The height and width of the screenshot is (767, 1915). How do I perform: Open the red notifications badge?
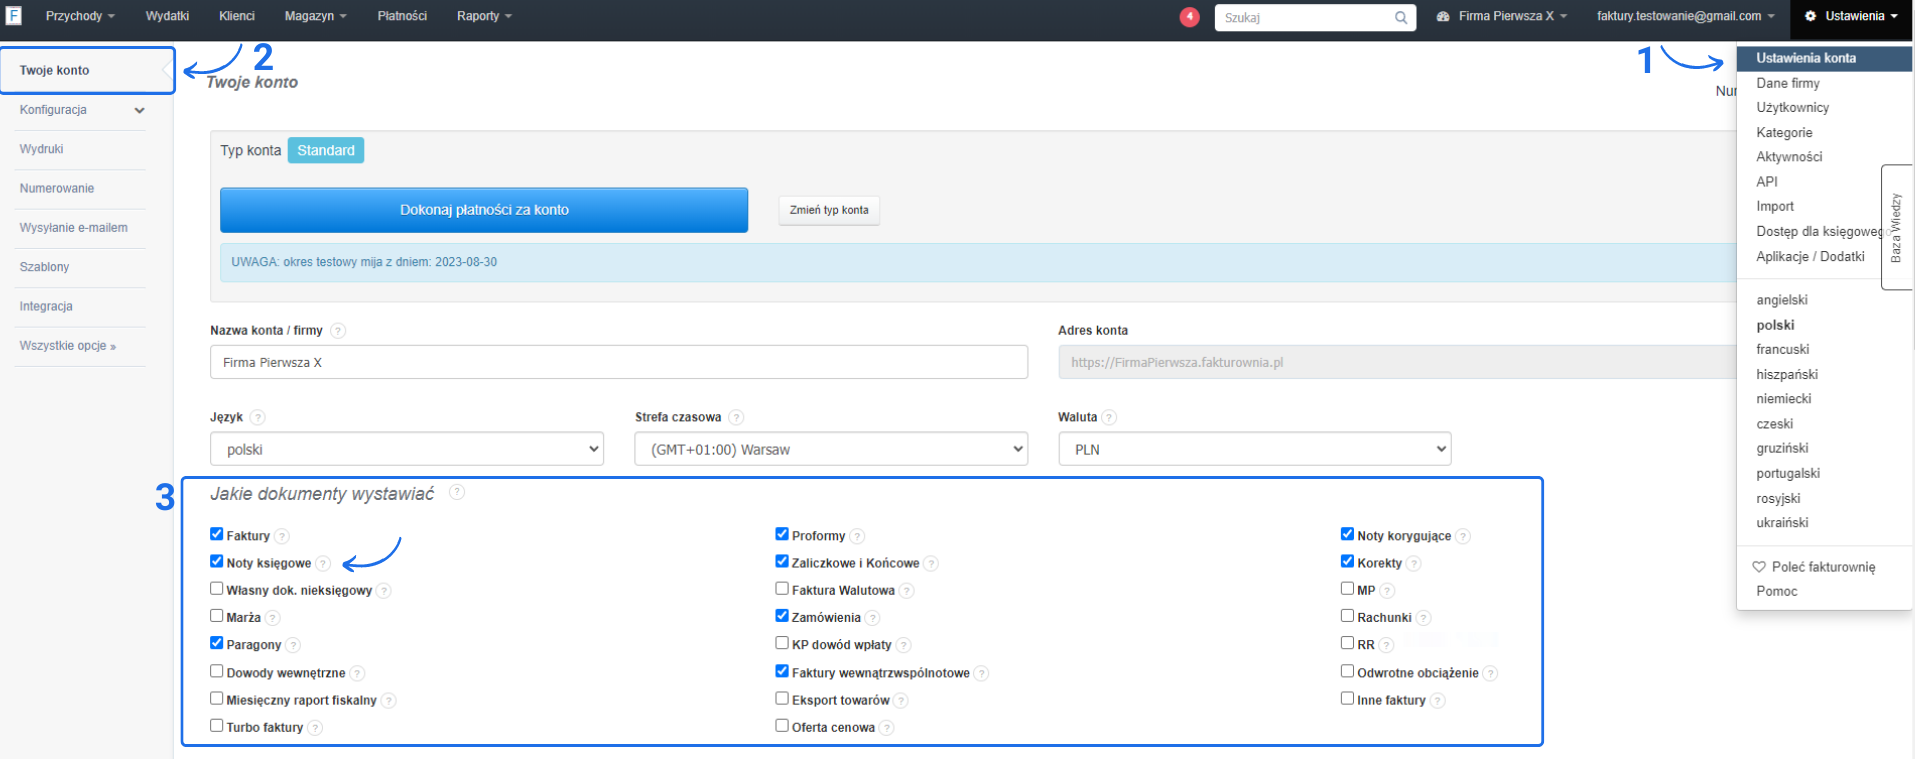(1189, 17)
